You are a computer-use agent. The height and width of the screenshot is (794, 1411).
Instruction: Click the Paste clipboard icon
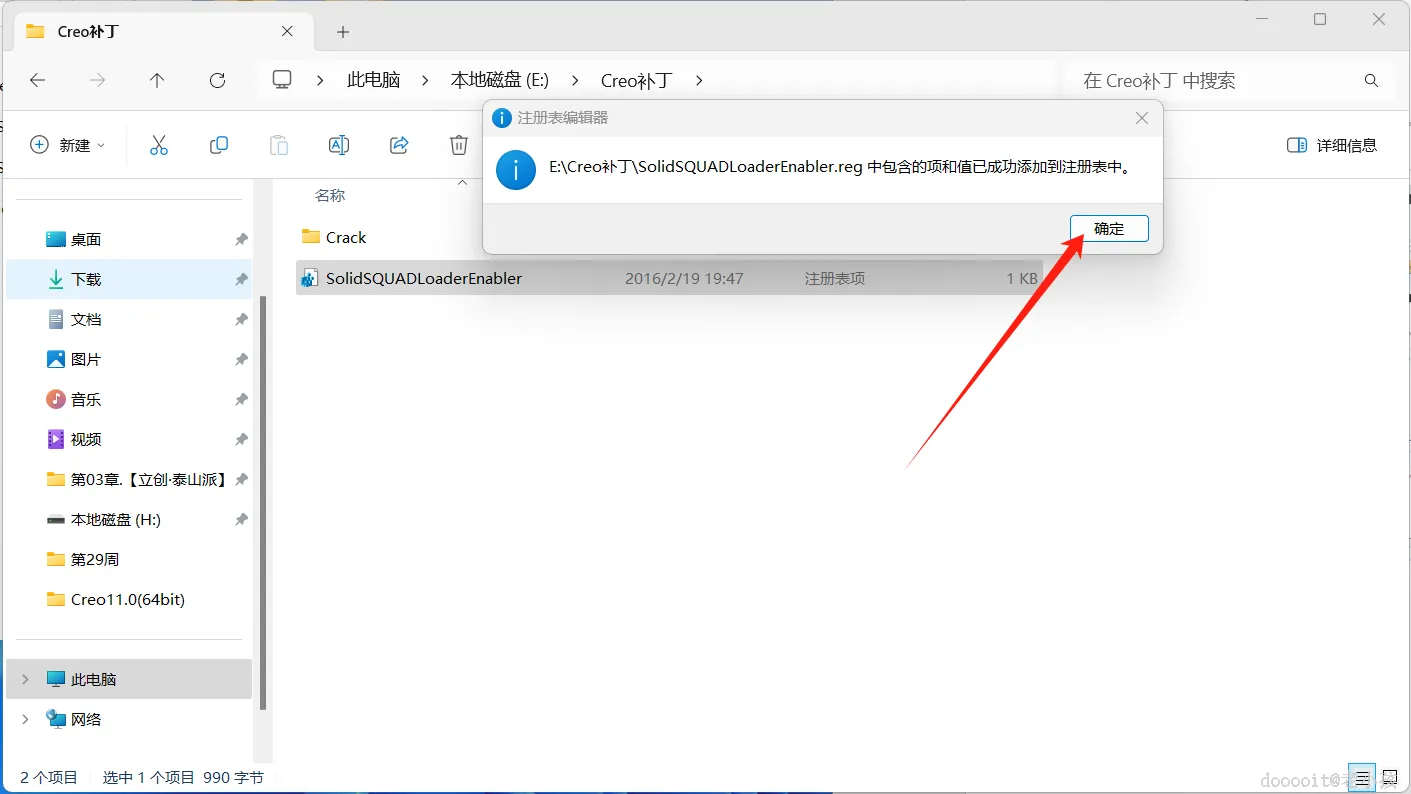coord(279,145)
